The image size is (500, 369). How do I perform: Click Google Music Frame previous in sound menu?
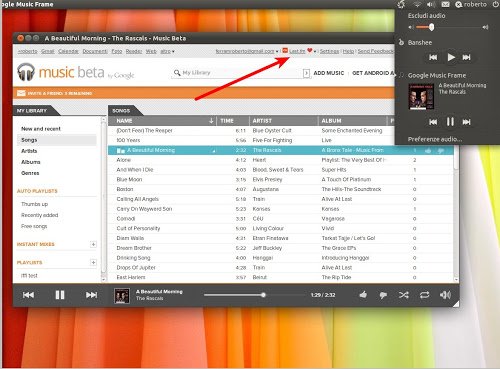[433, 122]
